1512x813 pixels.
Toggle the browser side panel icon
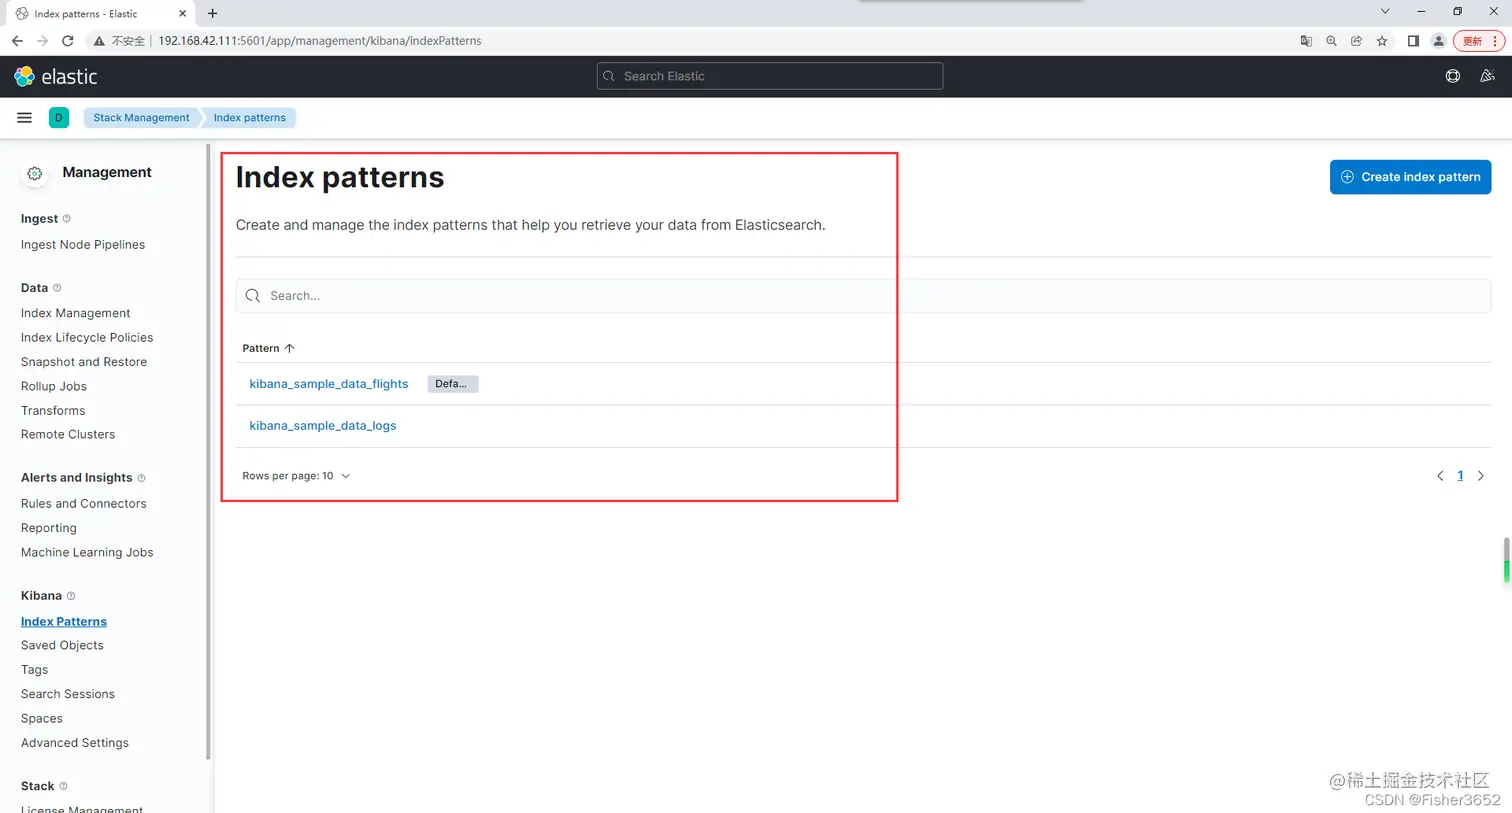(1413, 41)
